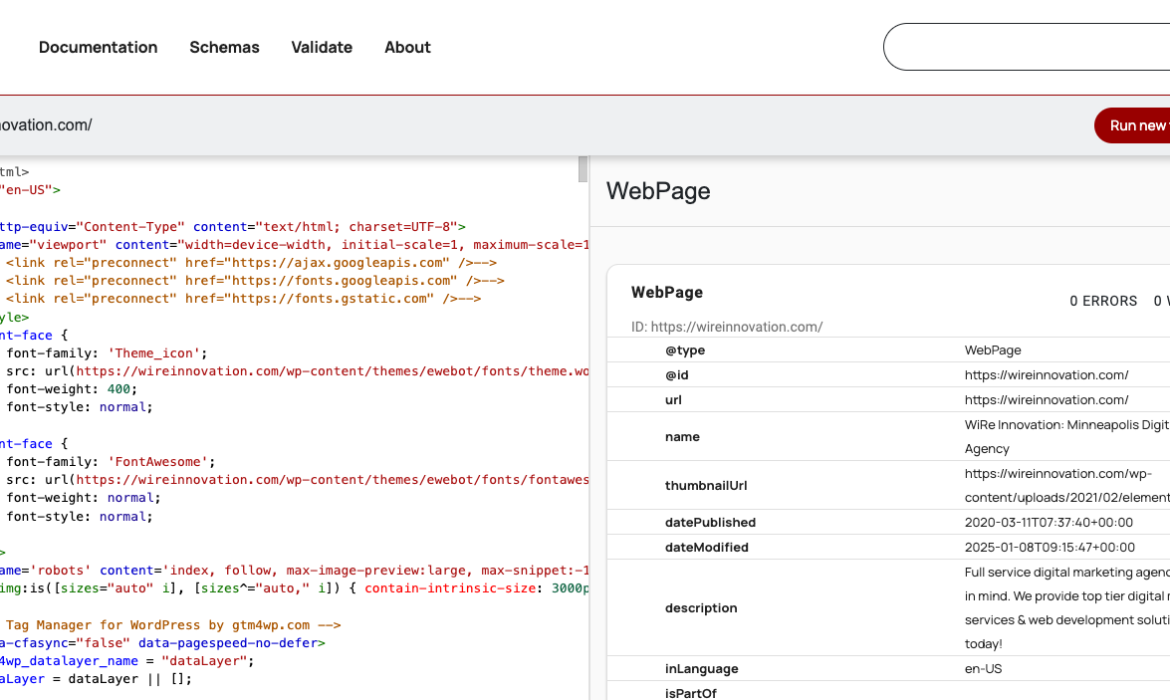Click the search input field in header

tap(1025, 47)
